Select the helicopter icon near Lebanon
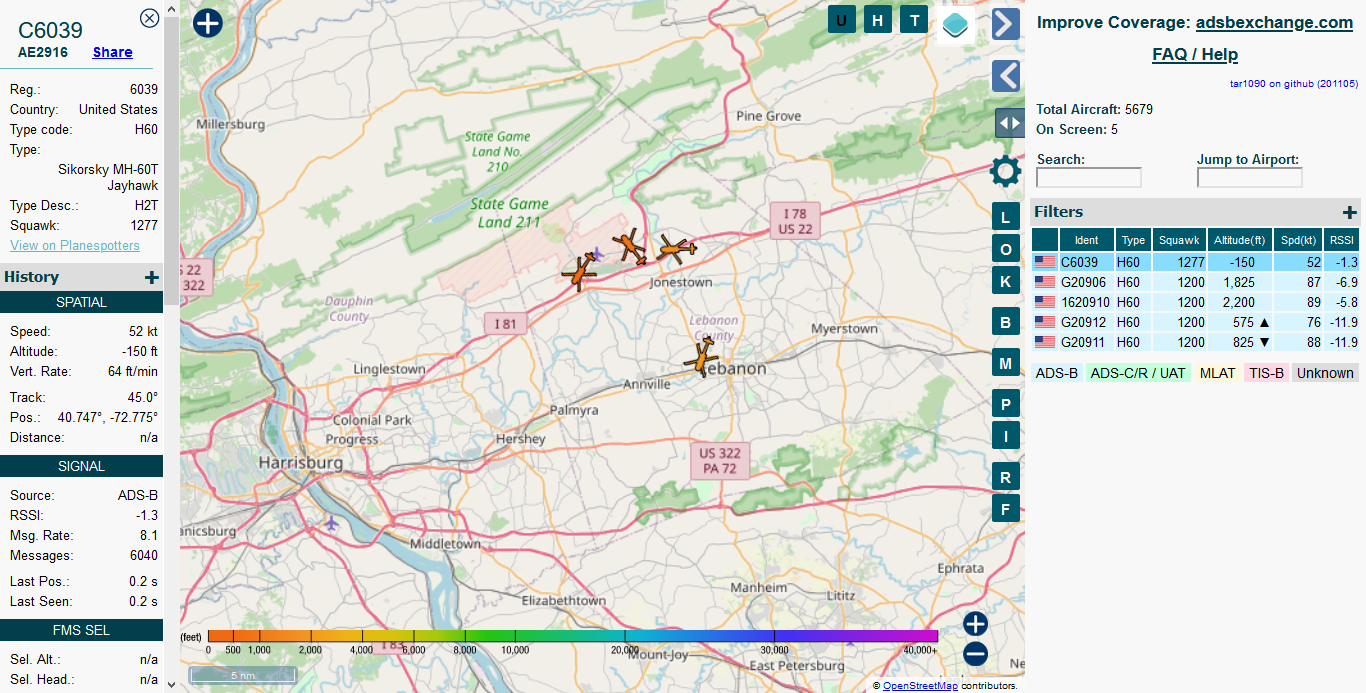1366x693 pixels. (x=702, y=356)
